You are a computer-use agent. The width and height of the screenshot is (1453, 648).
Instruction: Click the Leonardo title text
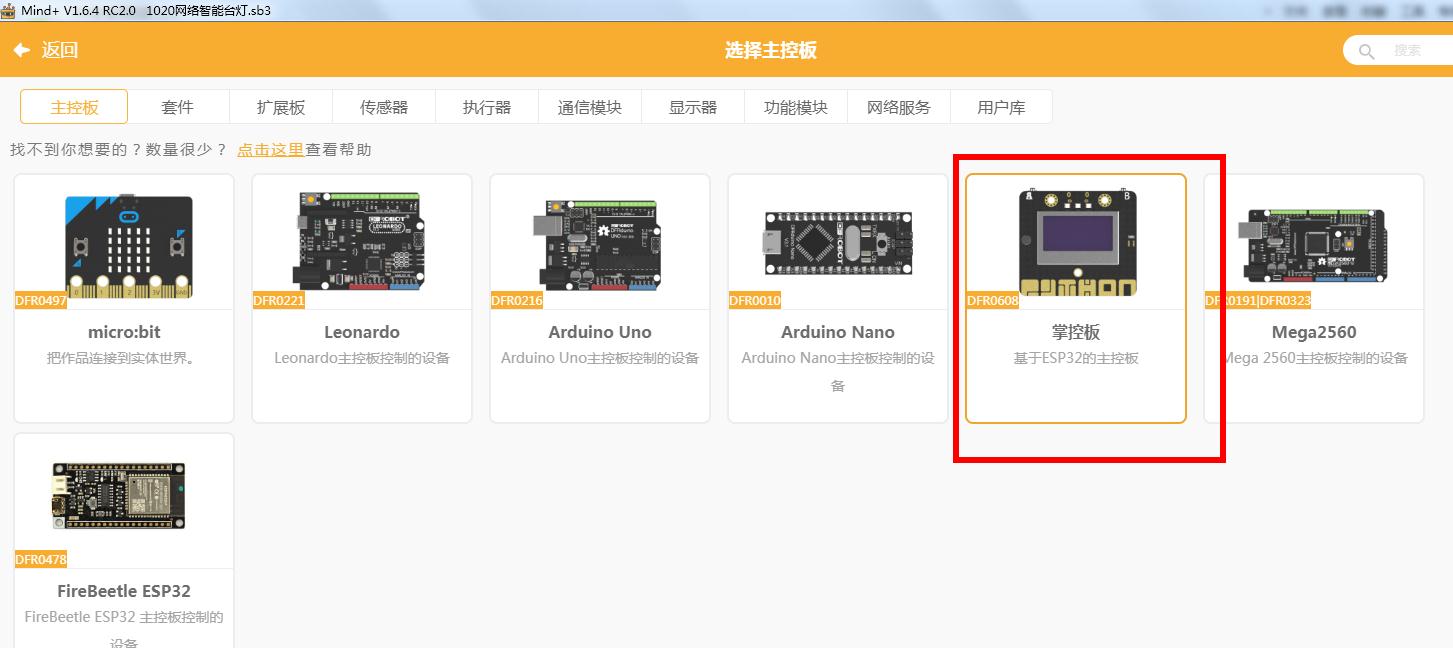[362, 332]
